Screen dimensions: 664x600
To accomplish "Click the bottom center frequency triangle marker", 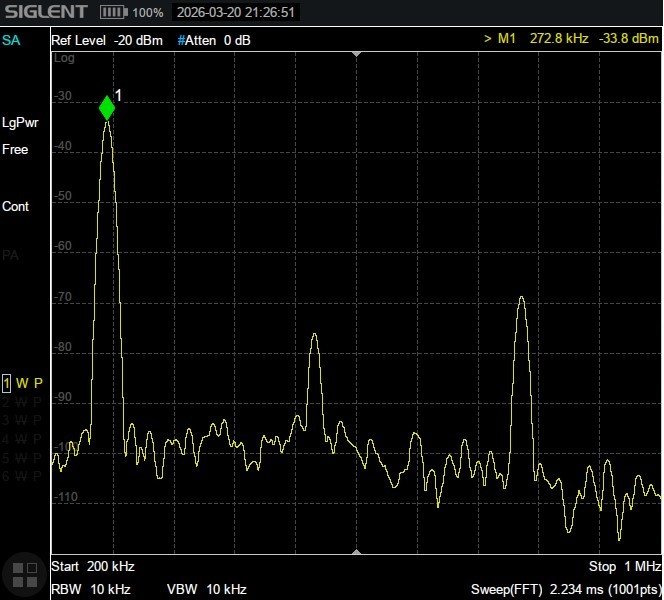I will 357,552.
